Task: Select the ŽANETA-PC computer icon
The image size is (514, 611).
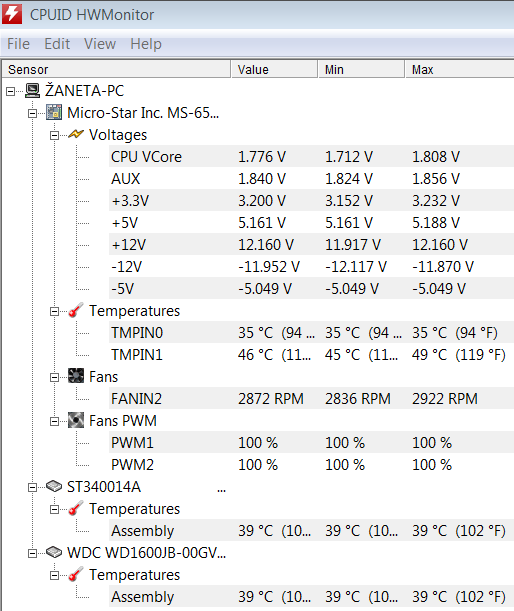Action: coord(32,91)
